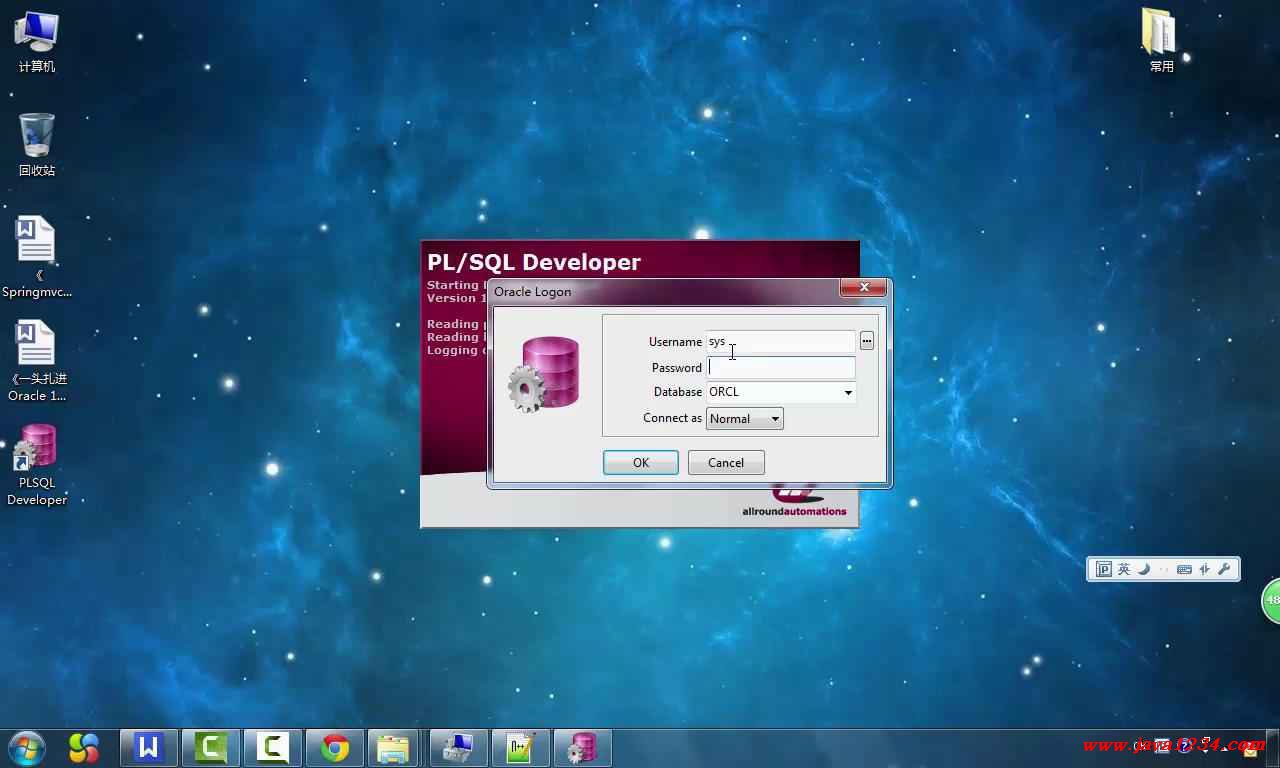The width and height of the screenshot is (1280, 768).
Task: Select the Springmvc Word document on desktop
Action: 36,257
